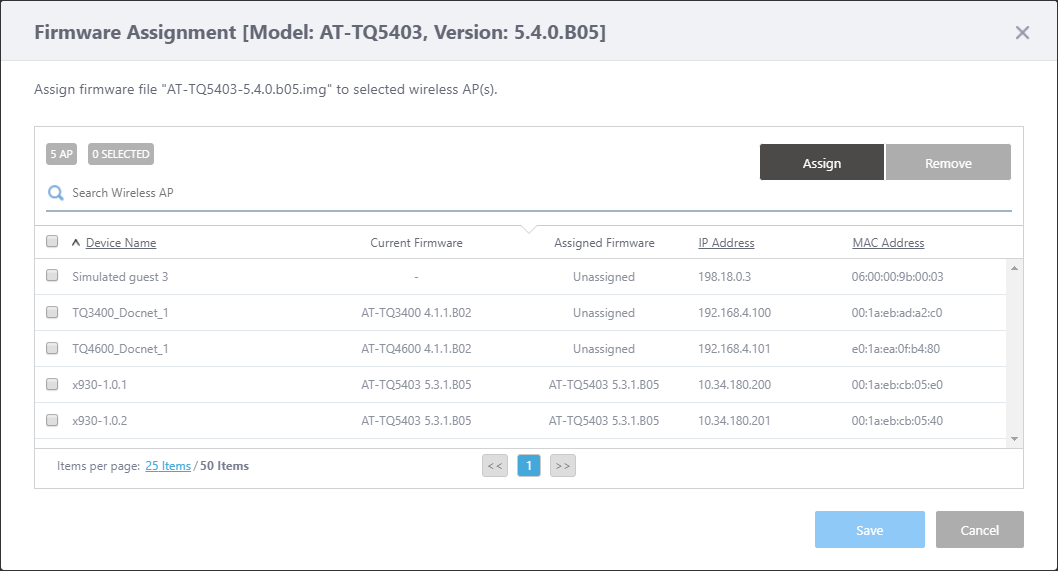Sort by Device Name column
Viewport: 1058px width, 571px height.
[121, 243]
